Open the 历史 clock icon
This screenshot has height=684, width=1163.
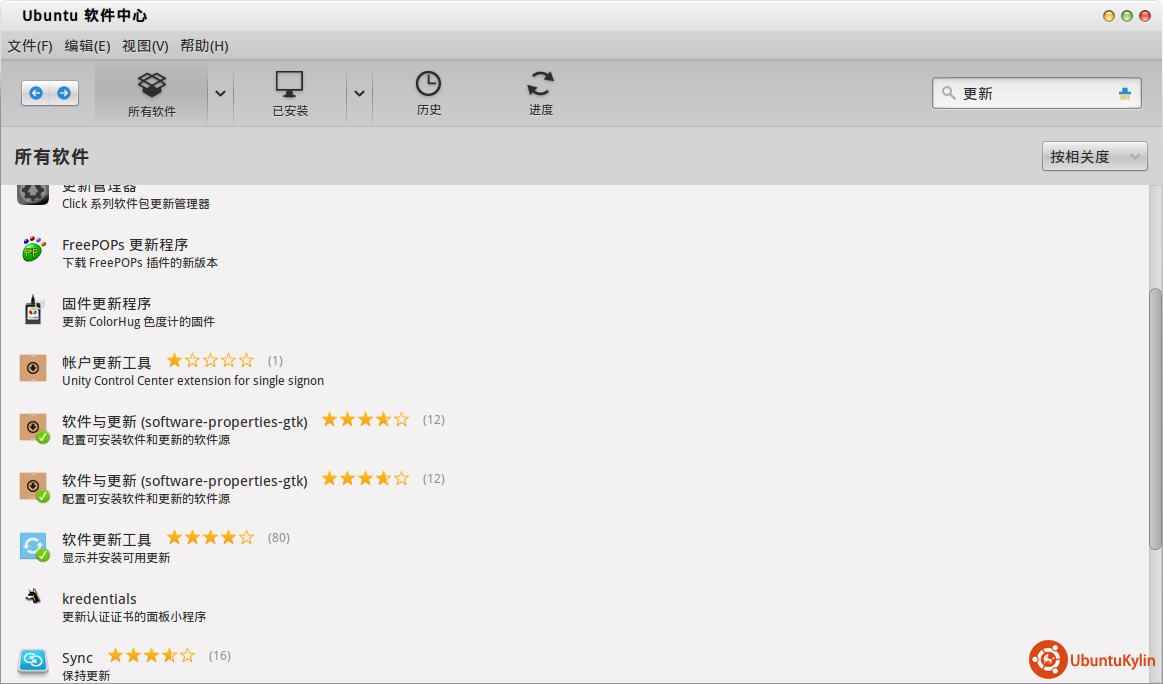click(x=428, y=85)
